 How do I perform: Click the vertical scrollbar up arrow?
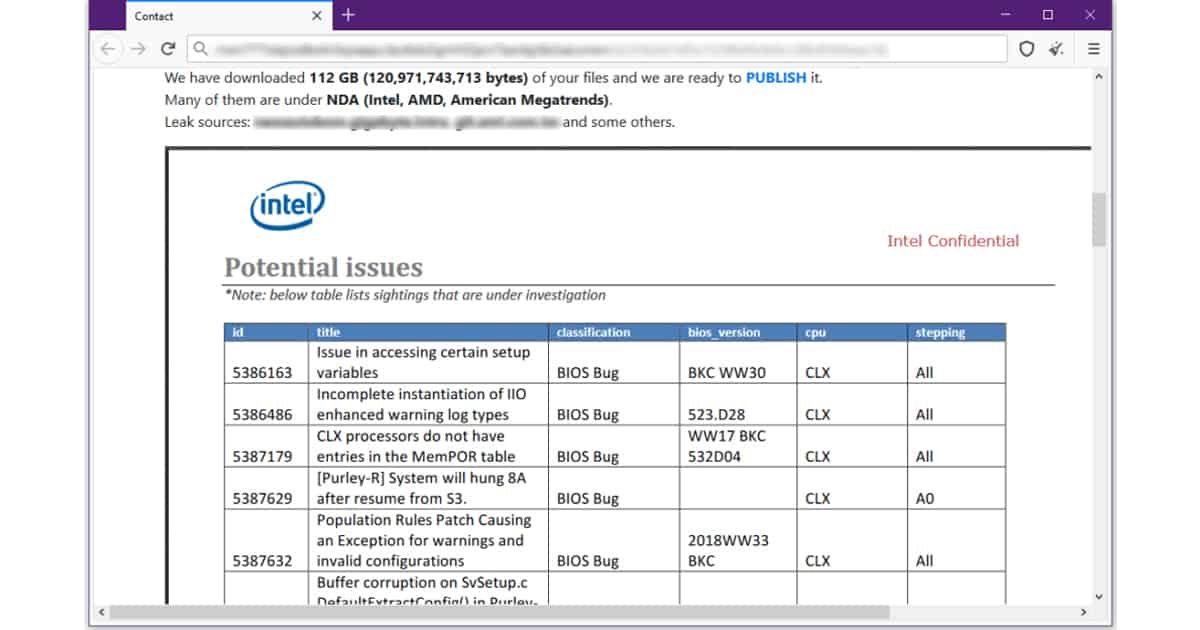point(1099,76)
